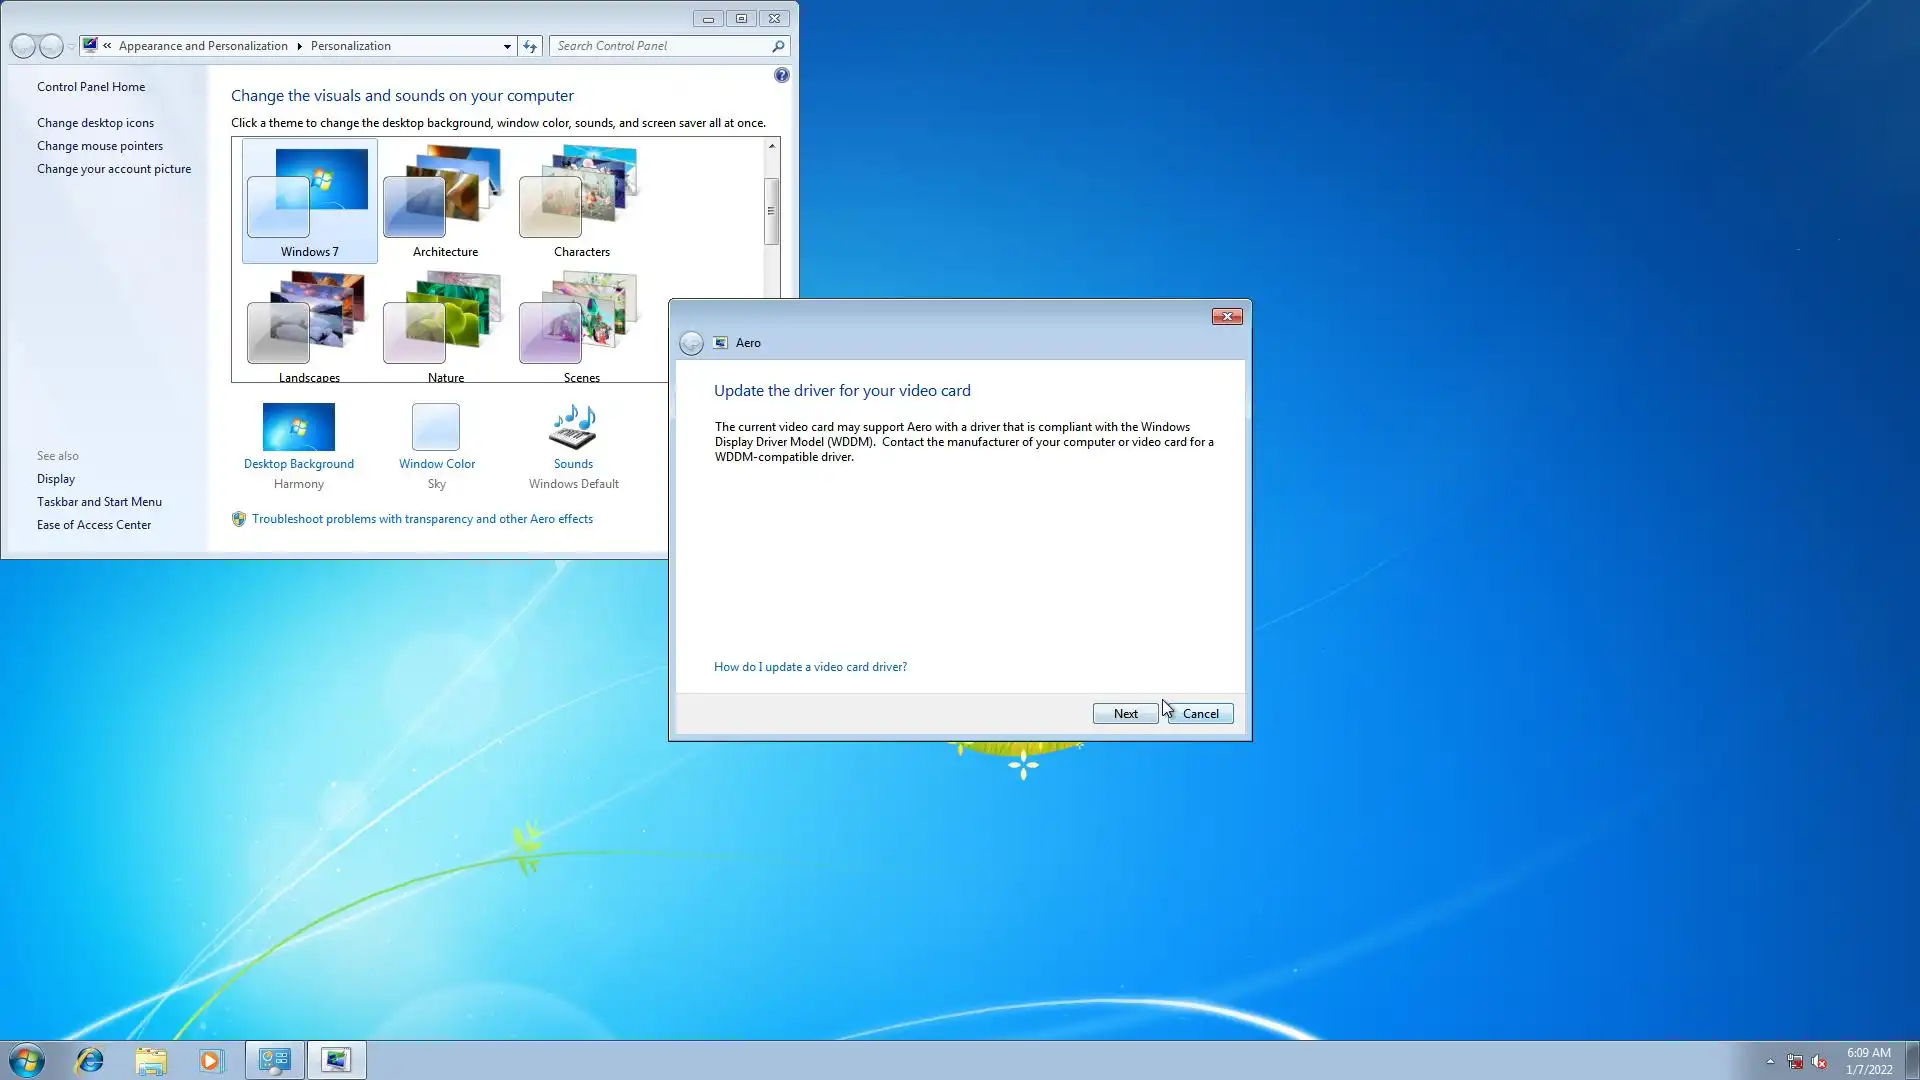Viewport: 1920px width, 1080px height.
Task: Click the Control Panel help icon
Action: coord(781,75)
